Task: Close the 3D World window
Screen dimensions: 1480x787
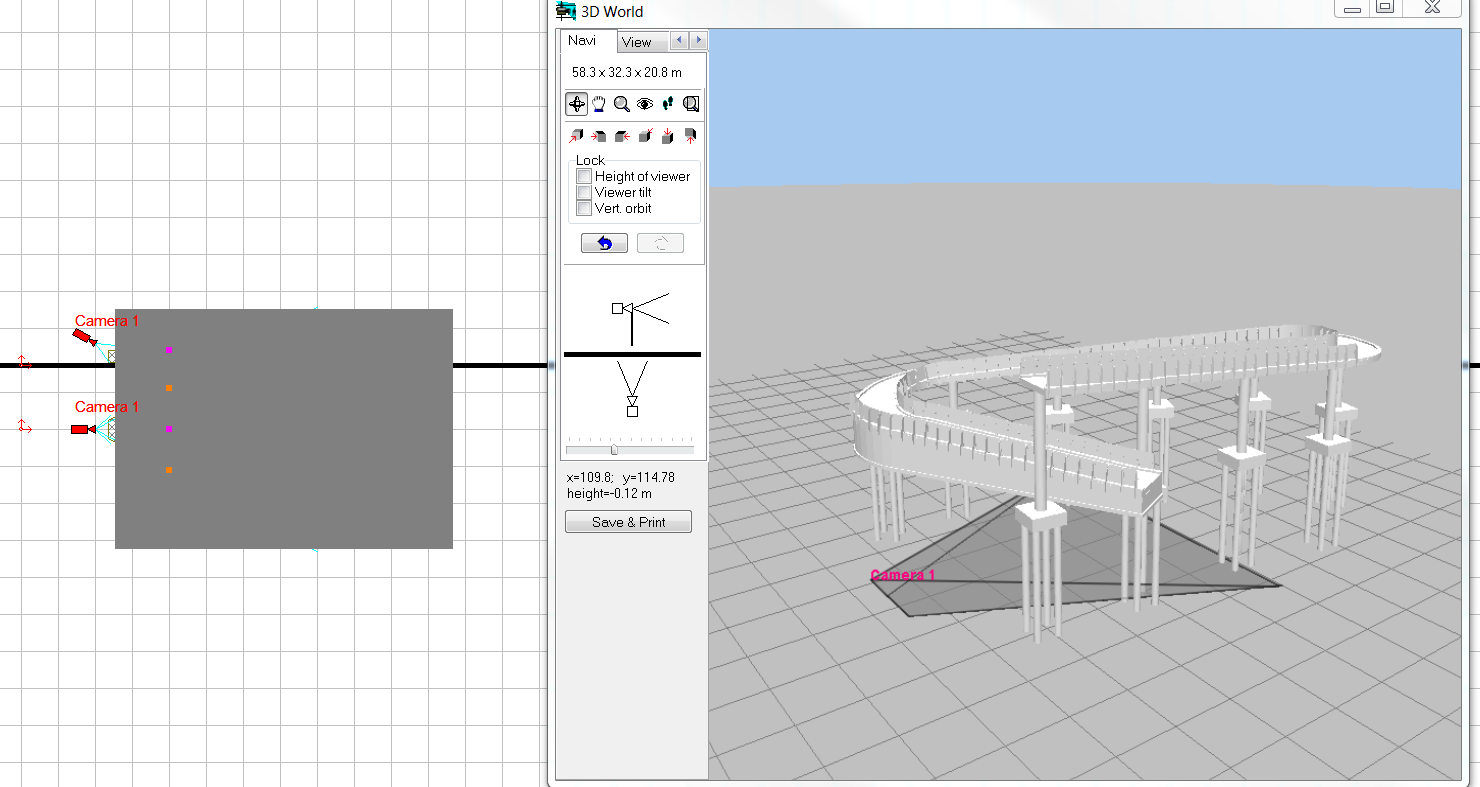Action: point(1432,8)
